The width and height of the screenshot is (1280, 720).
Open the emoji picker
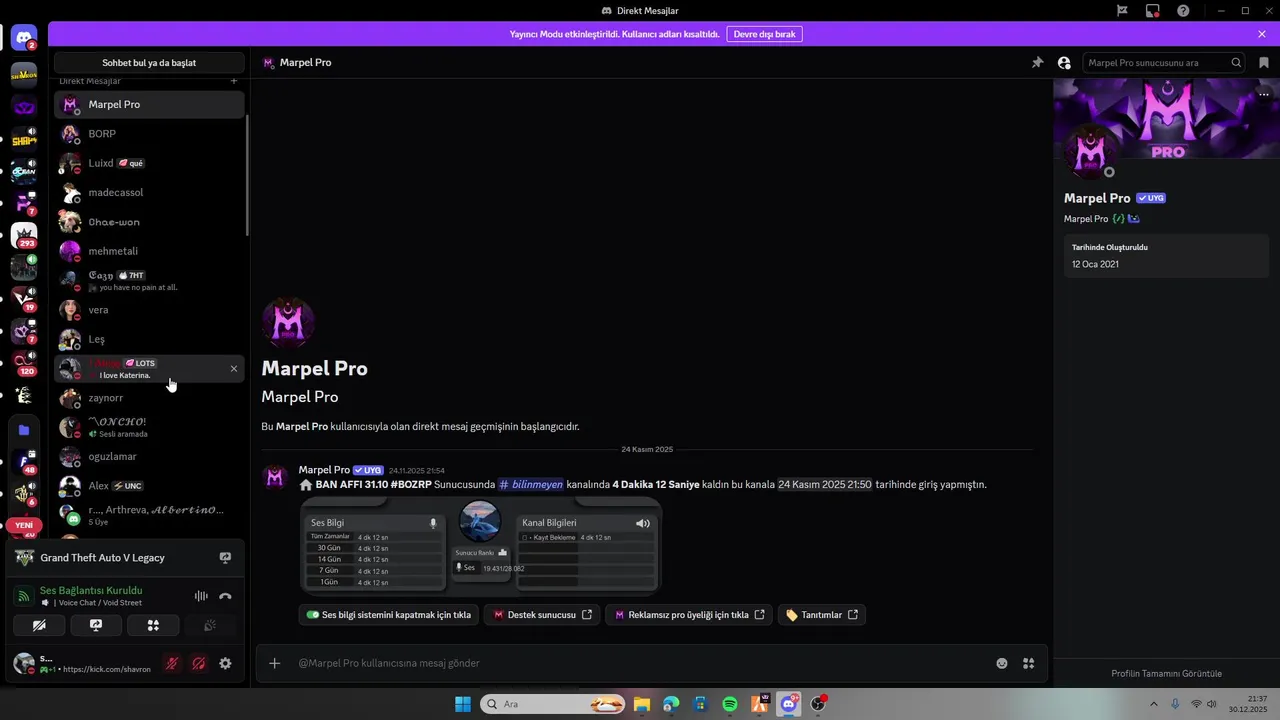tap(1002, 663)
